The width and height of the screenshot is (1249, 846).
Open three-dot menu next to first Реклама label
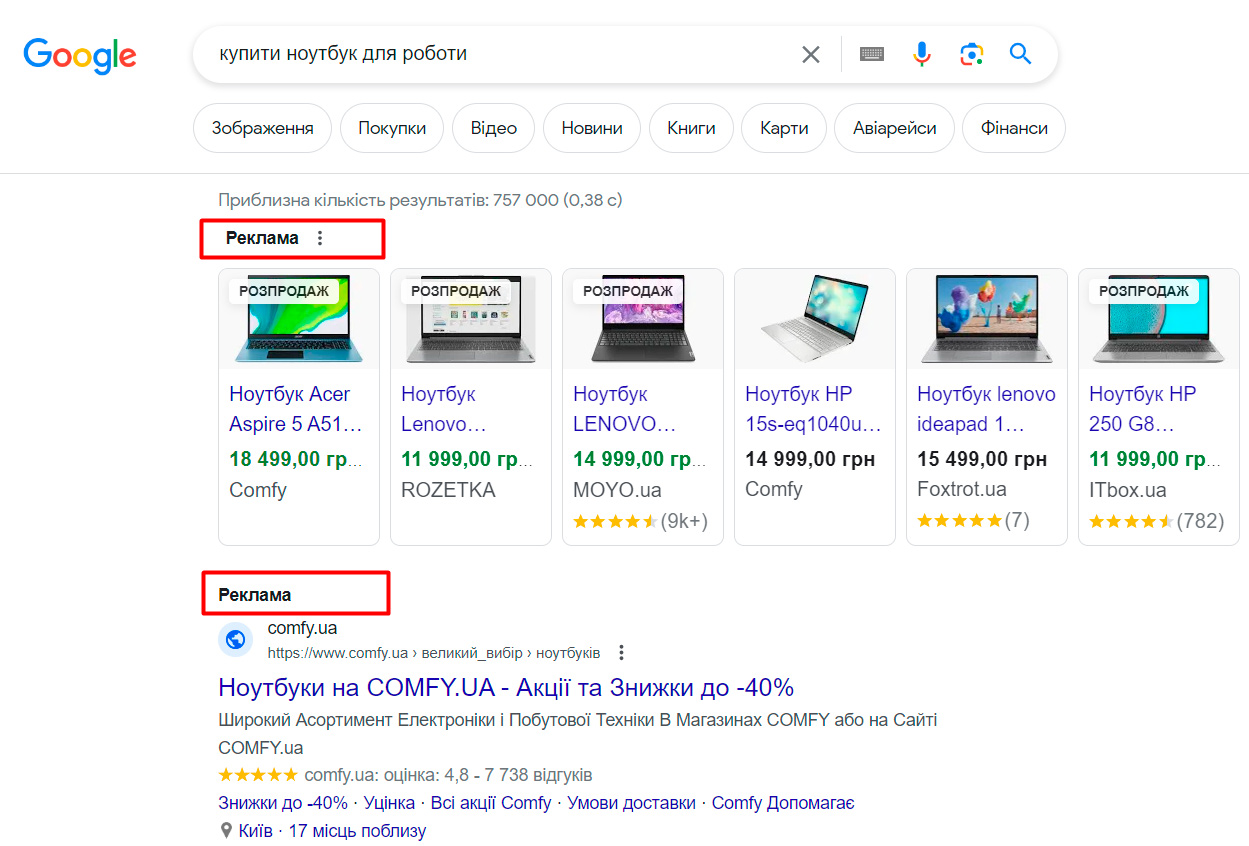tap(320, 238)
